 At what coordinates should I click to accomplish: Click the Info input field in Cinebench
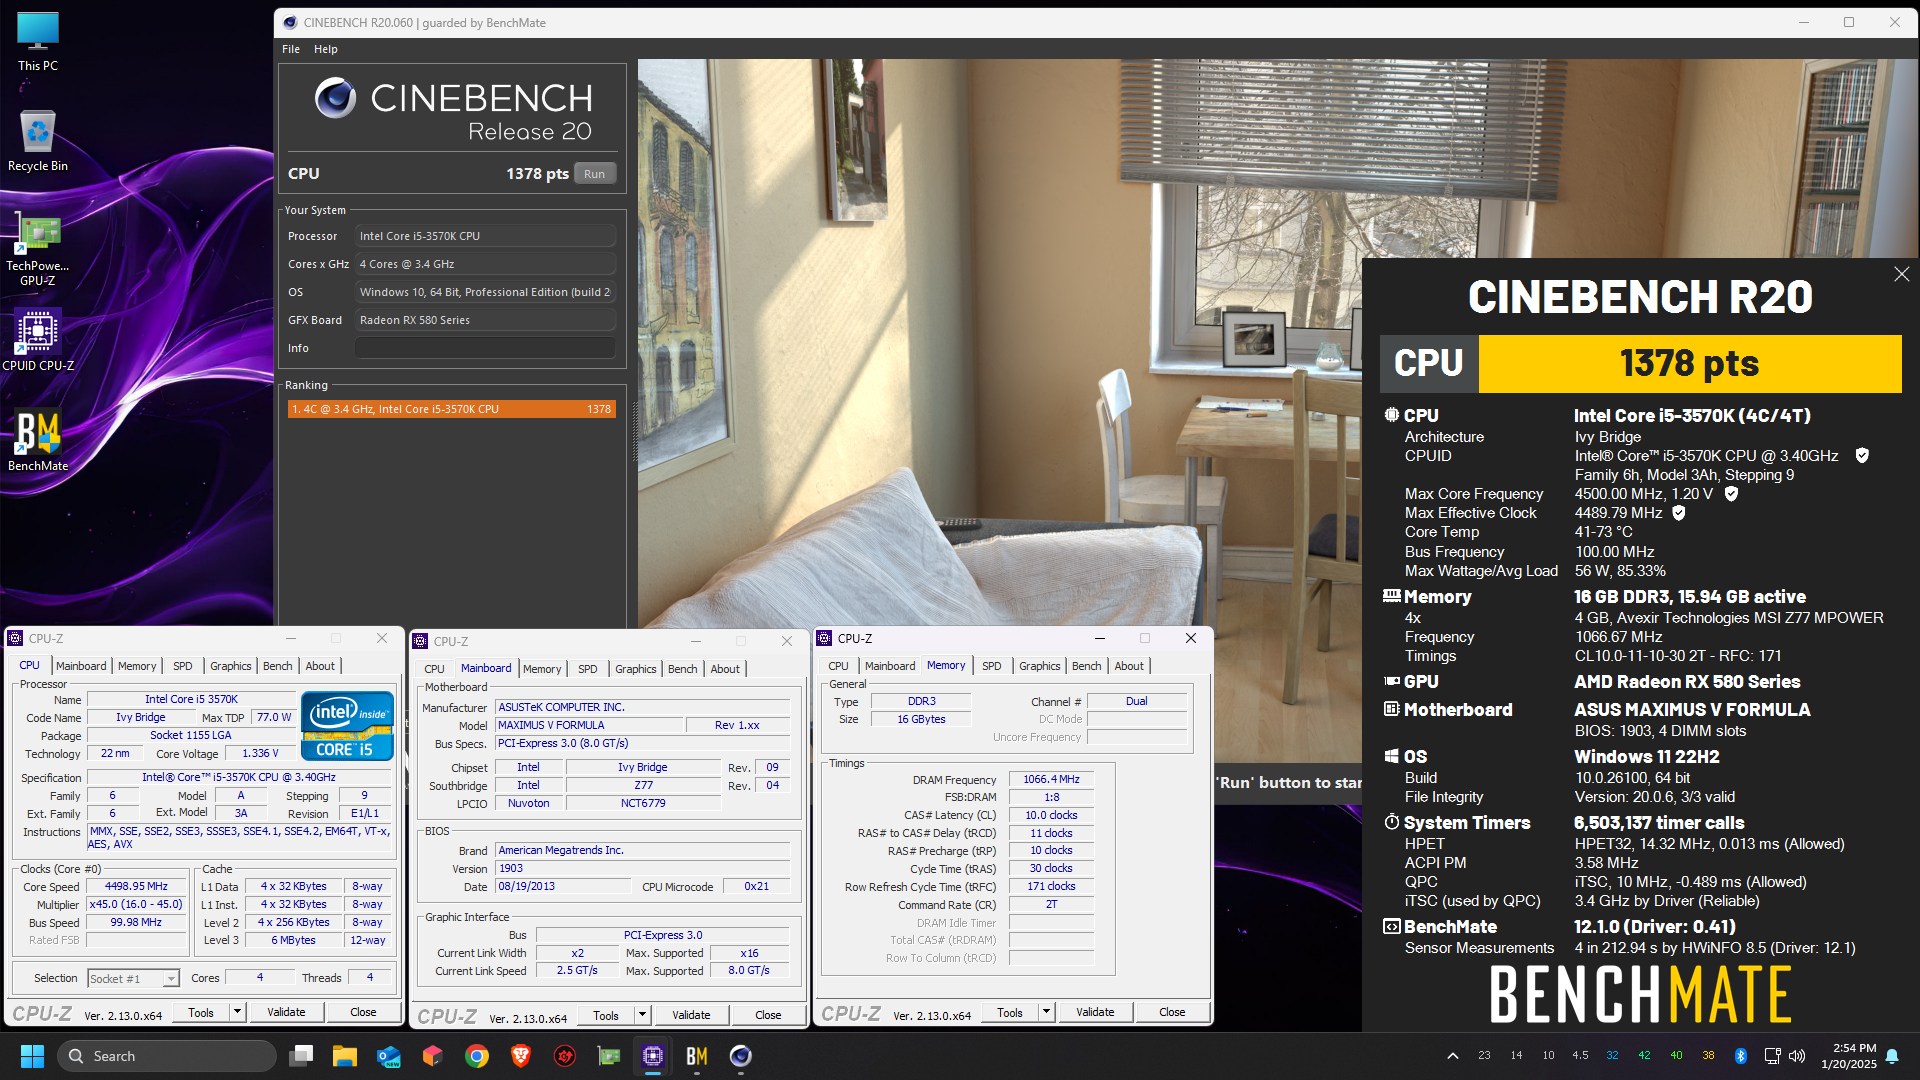[485, 348]
